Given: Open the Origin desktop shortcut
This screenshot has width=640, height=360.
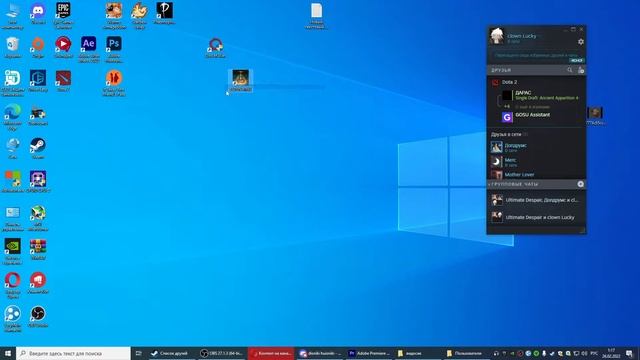Looking at the screenshot, I should (x=38, y=46).
